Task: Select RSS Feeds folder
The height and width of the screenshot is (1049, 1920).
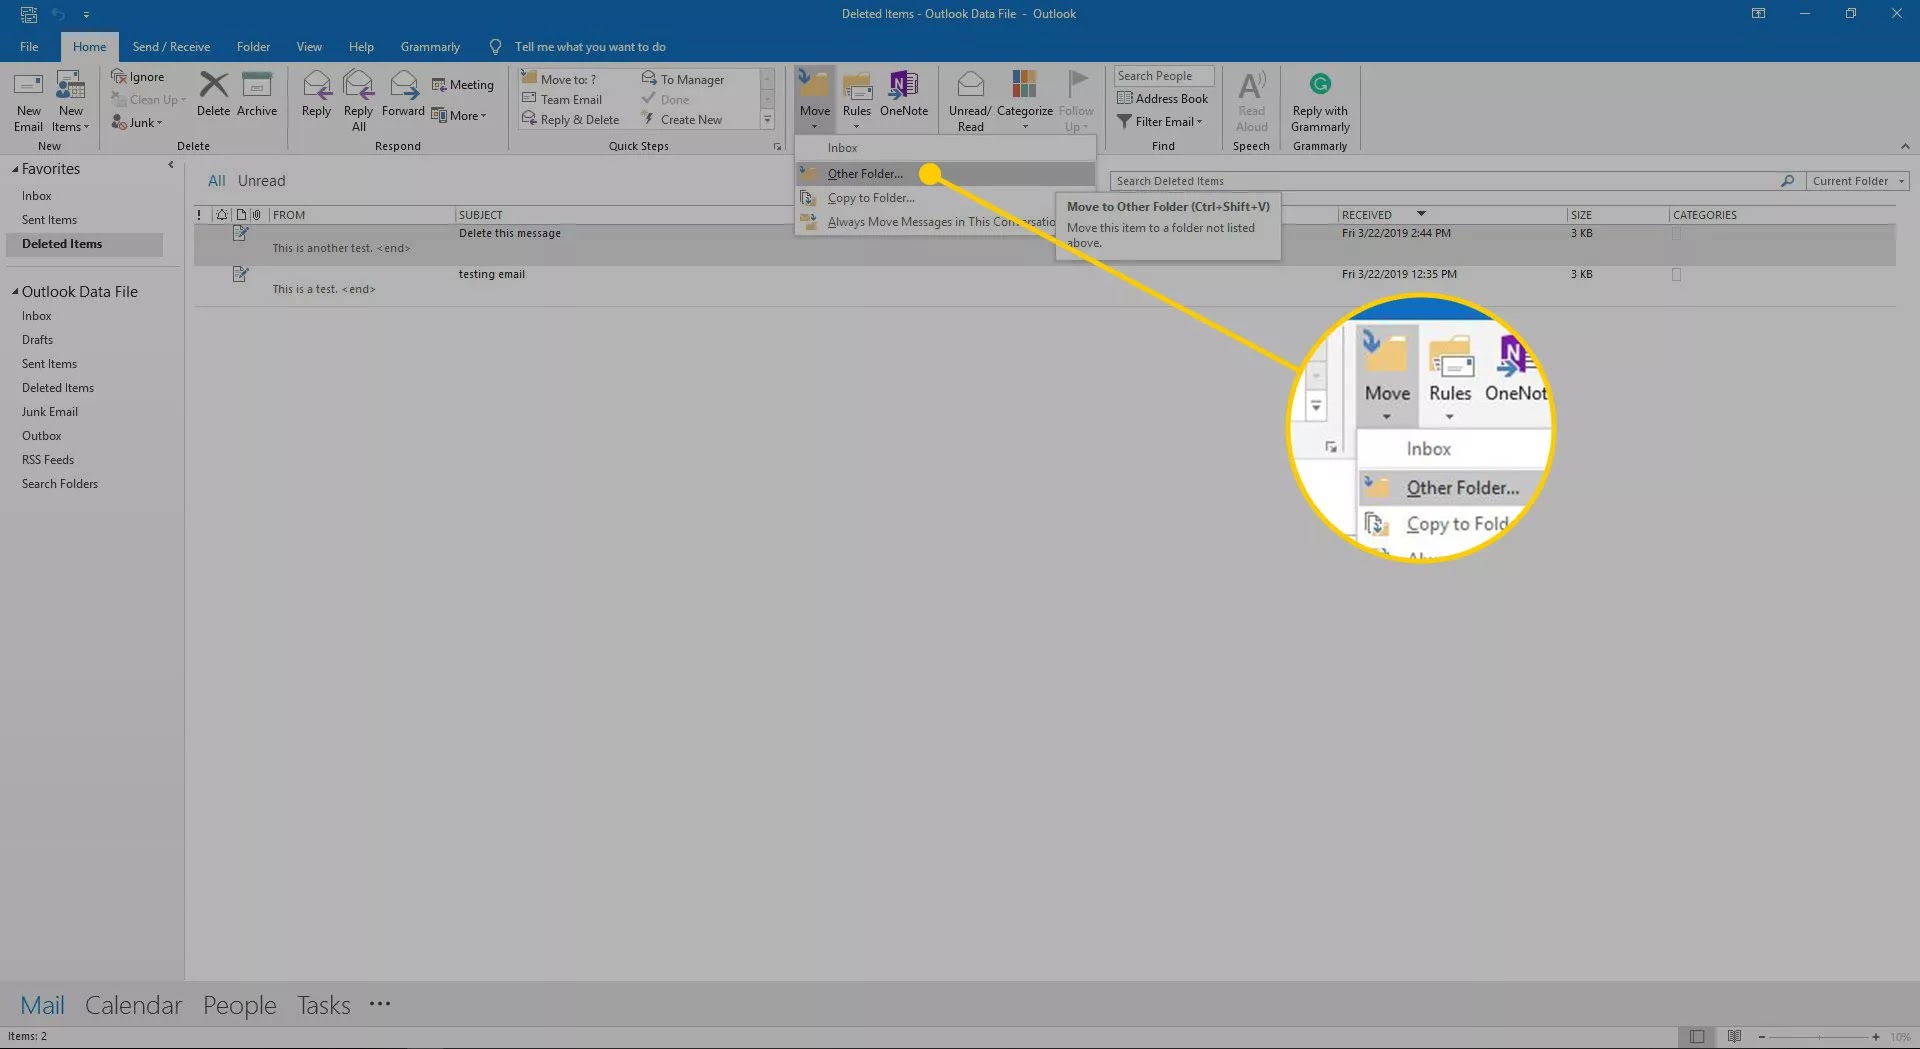Action: click(x=47, y=460)
